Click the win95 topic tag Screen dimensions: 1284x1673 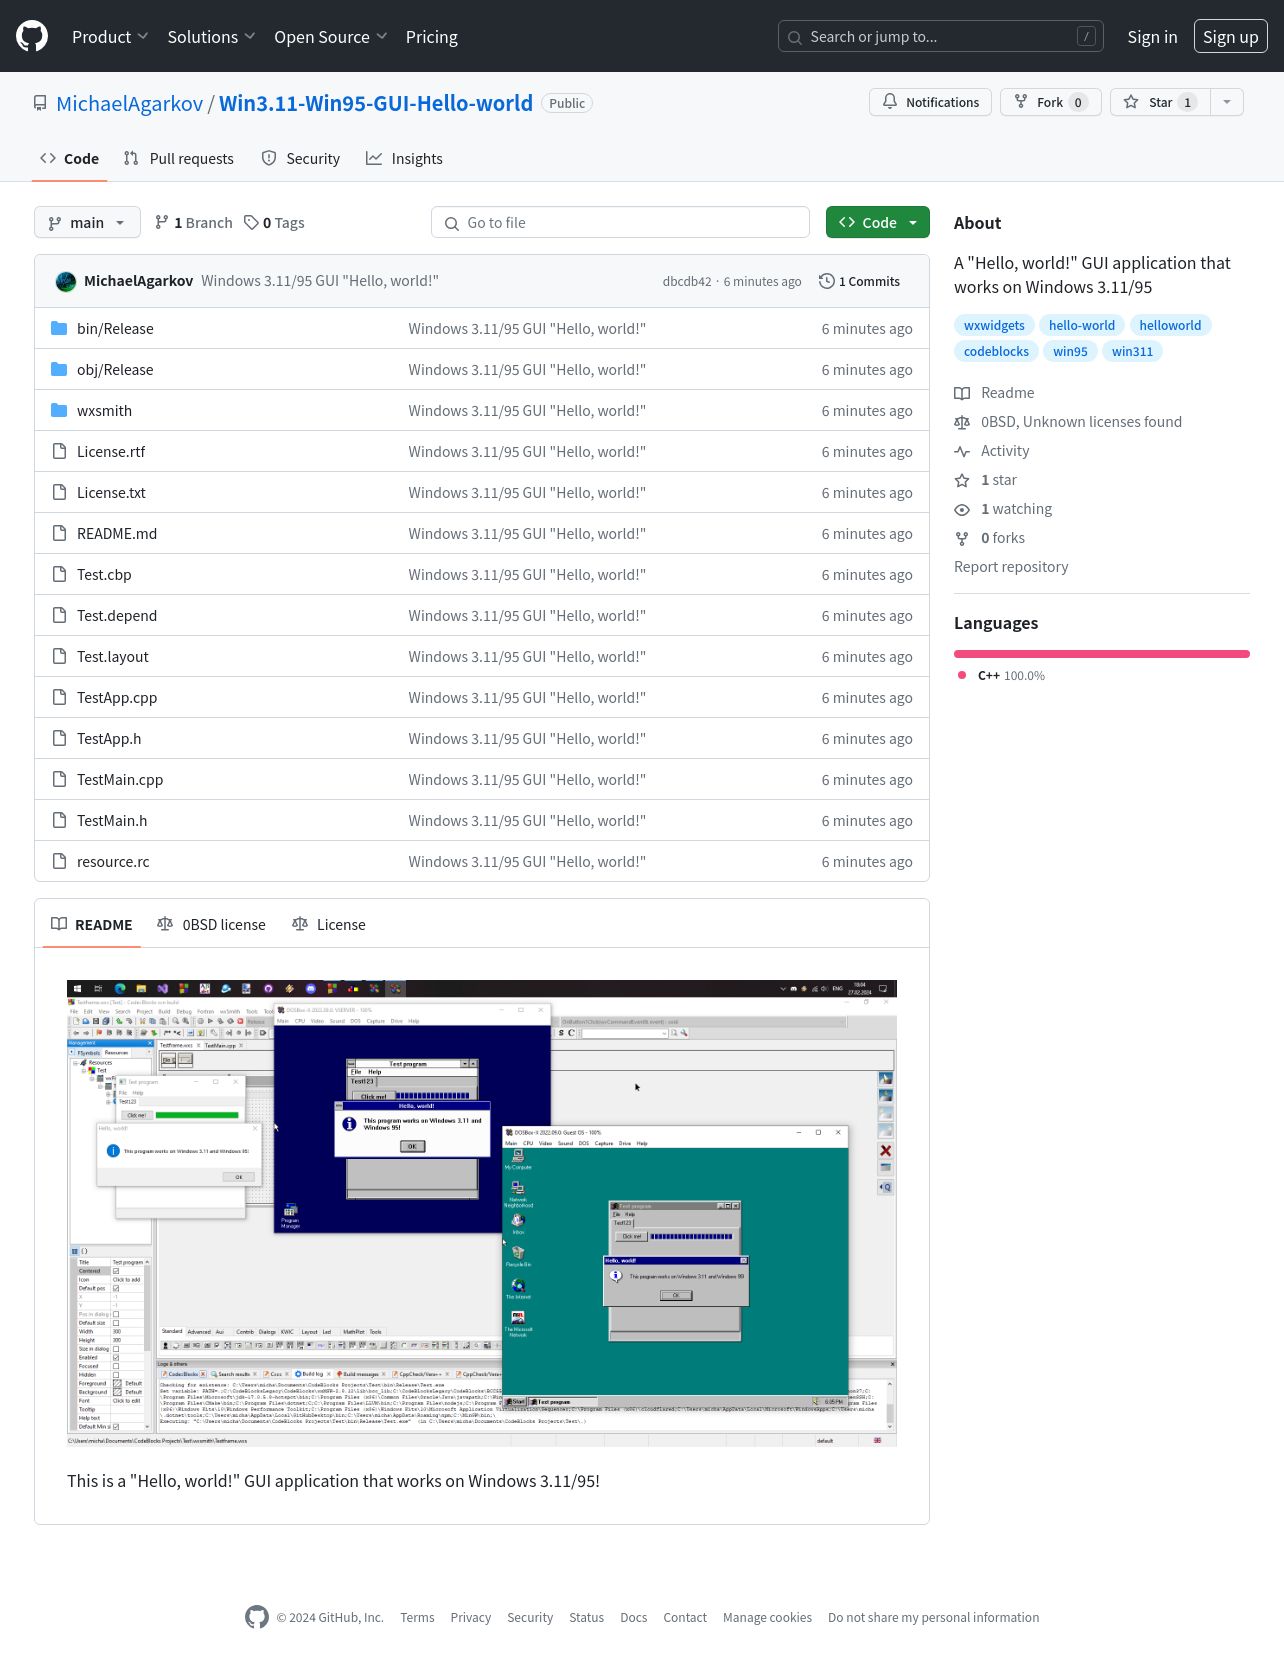point(1070,351)
